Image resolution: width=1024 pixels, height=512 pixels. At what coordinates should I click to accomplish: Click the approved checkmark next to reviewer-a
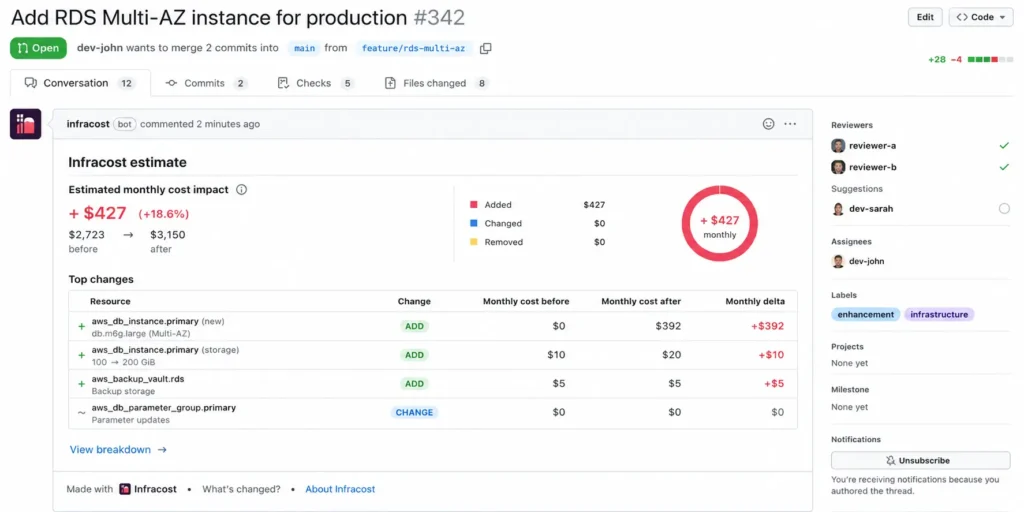[x=1004, y=146]
